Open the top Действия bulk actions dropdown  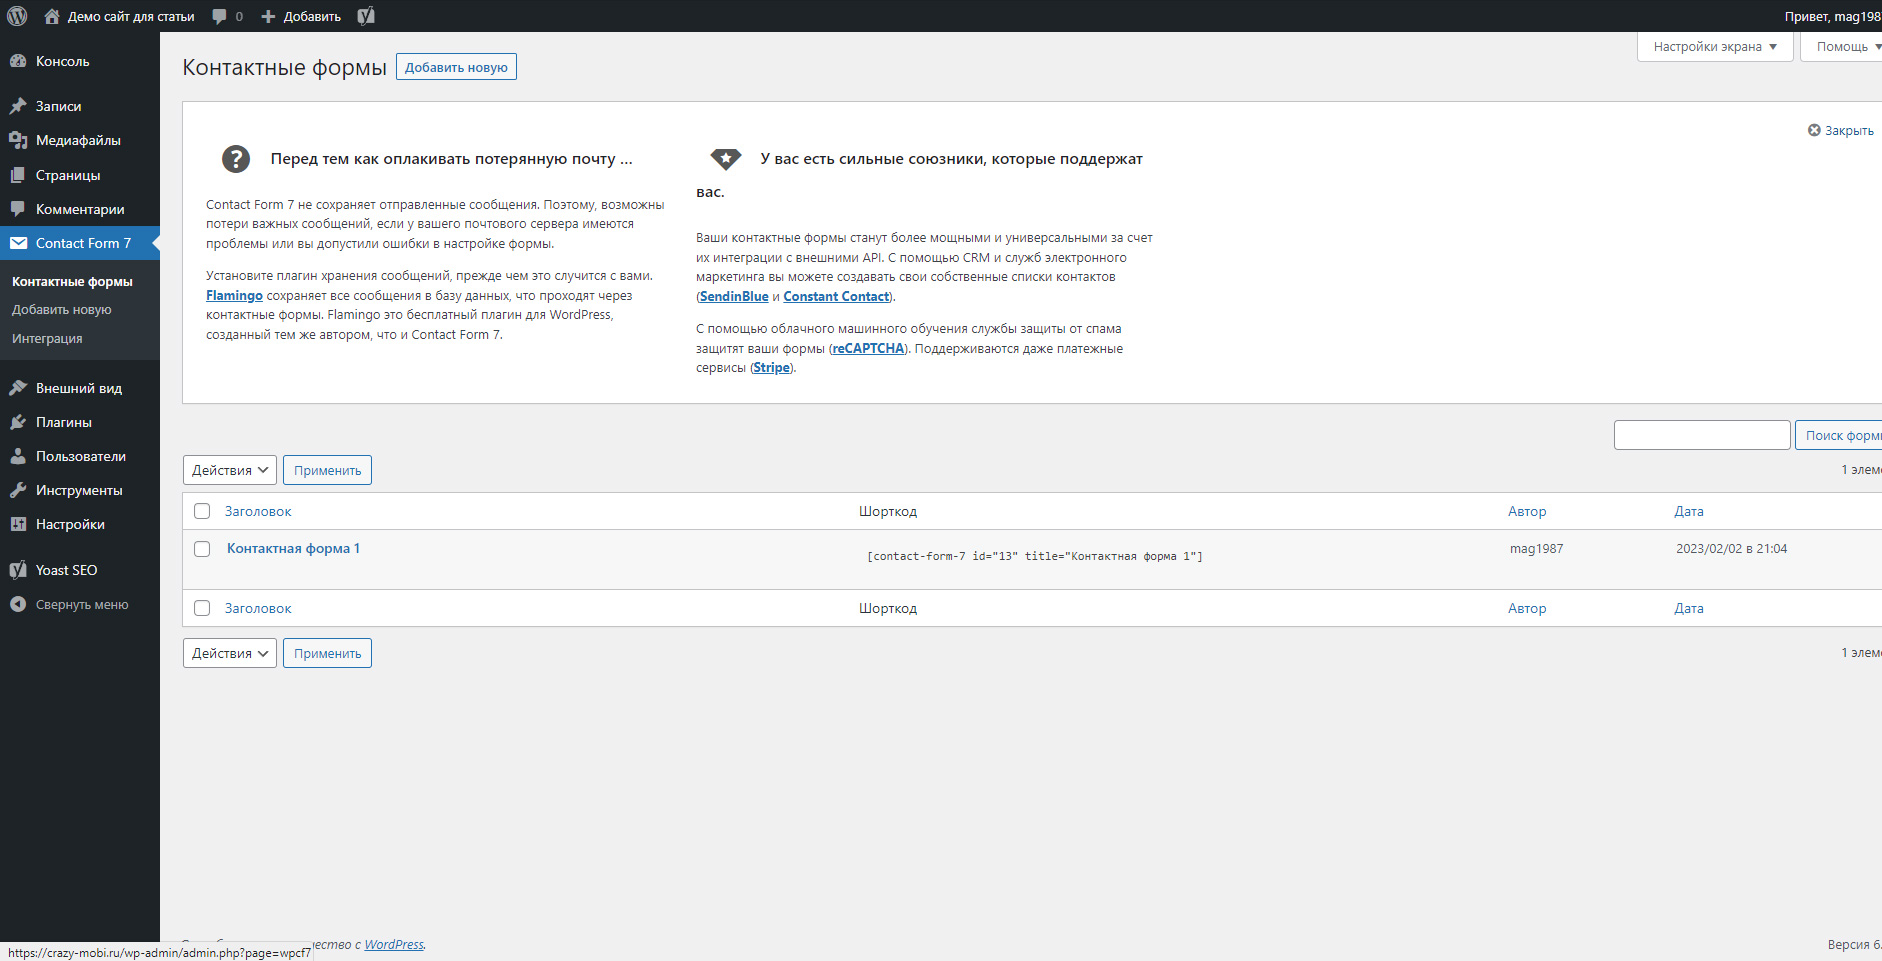tap(229, 470)
